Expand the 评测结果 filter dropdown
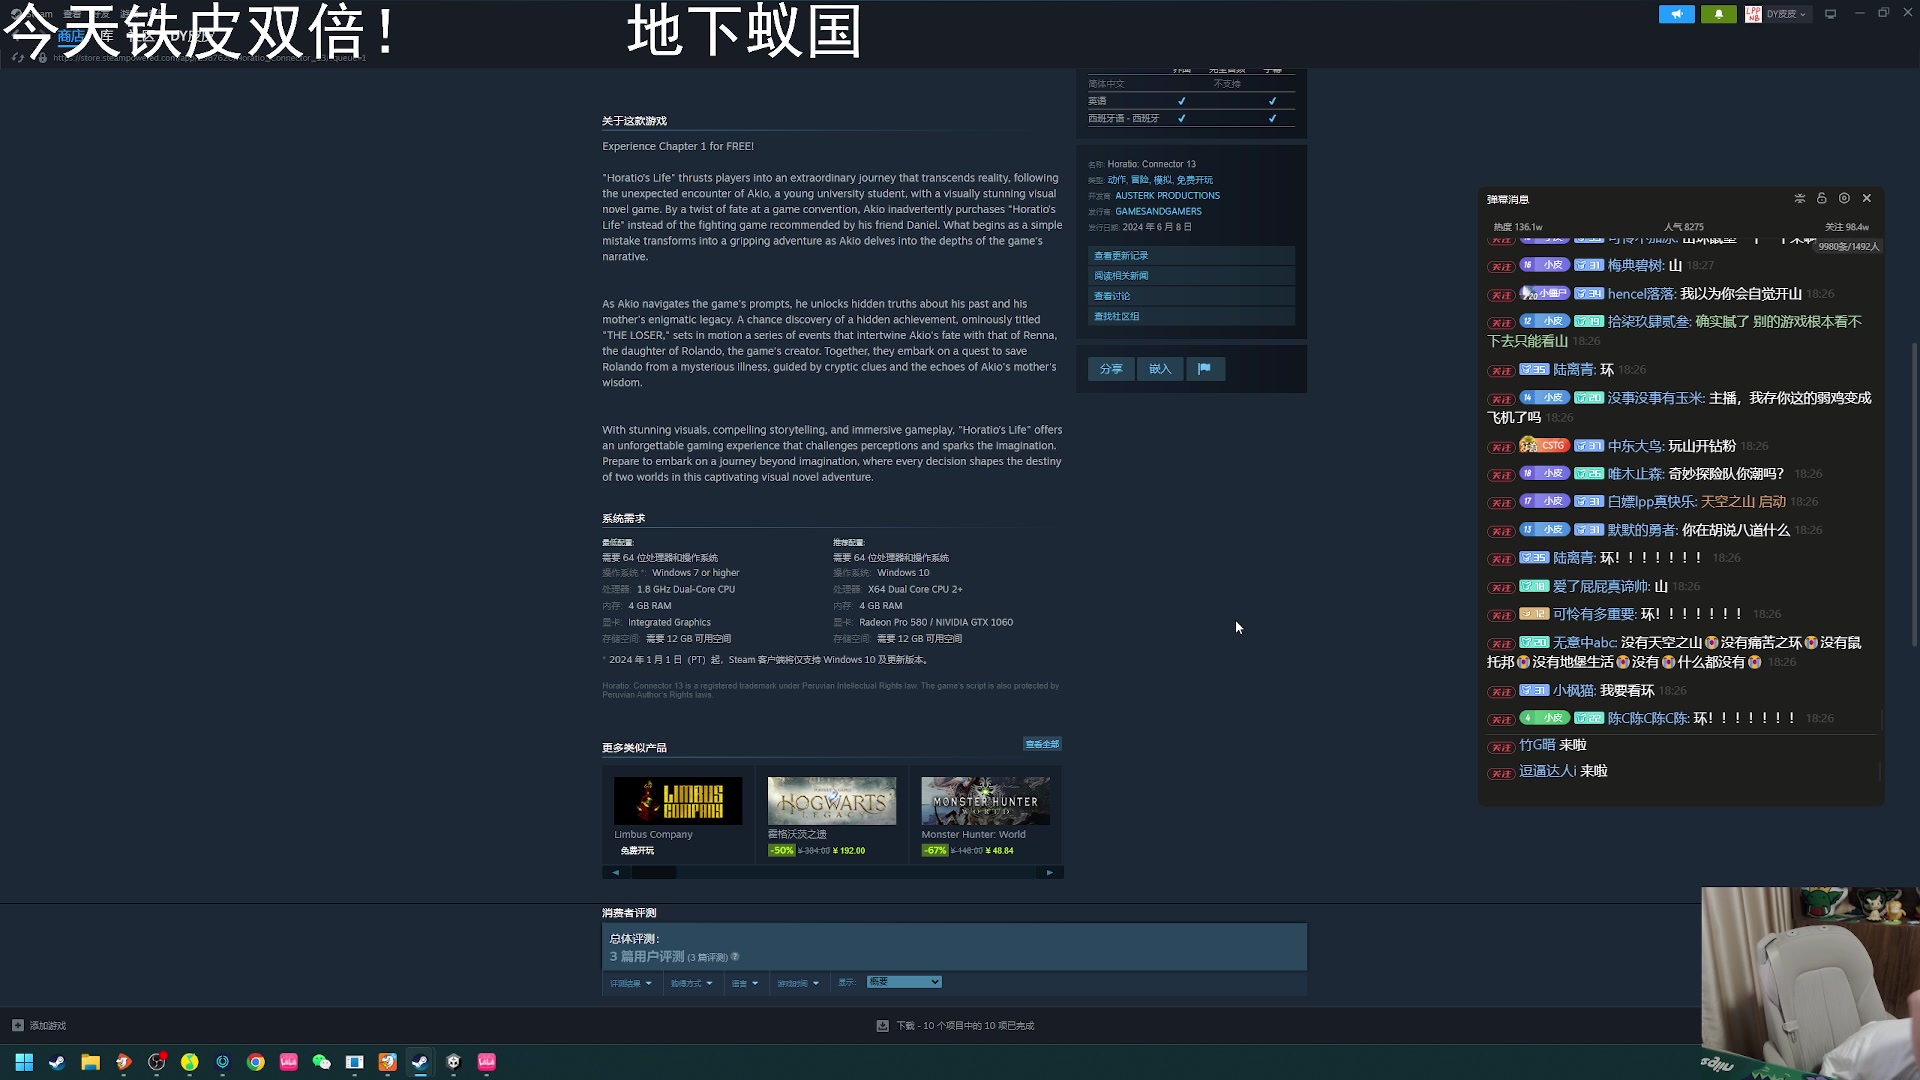Image resolution: width=1920 pixels, height=1080 pixels. tap(631, 984)
